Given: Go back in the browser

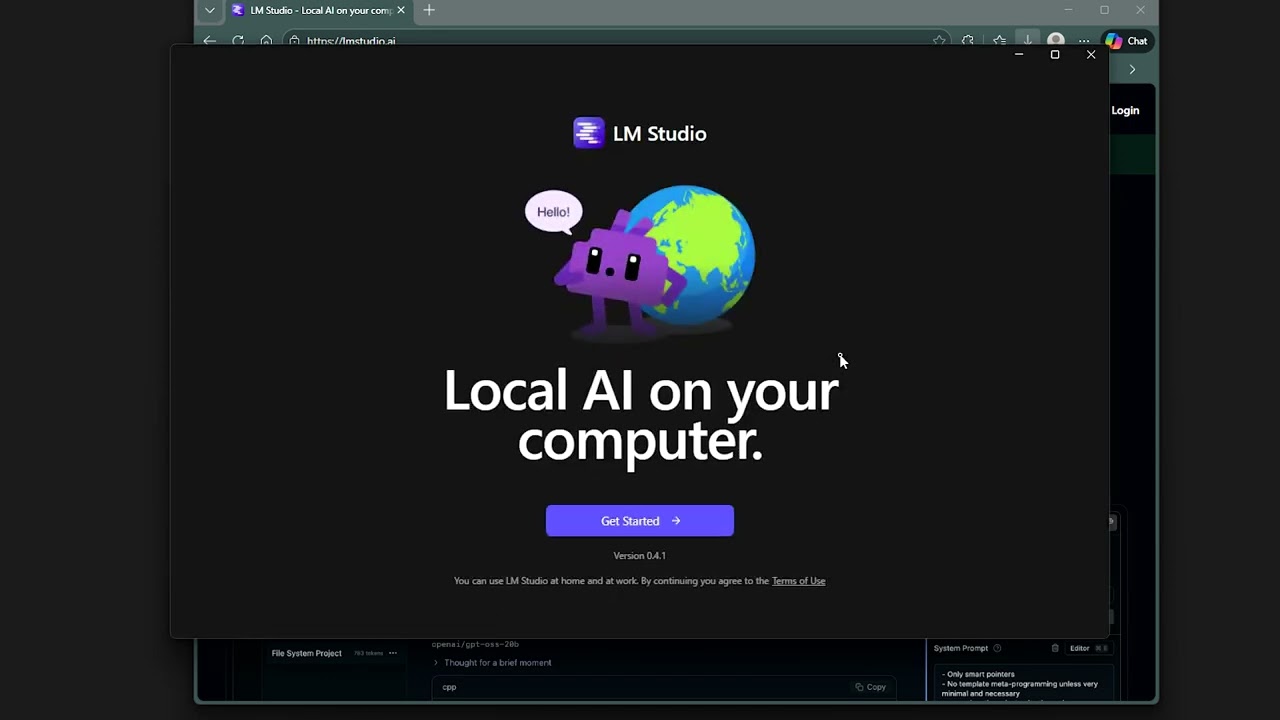Looking at the screenshot, I should coord(209,41).
